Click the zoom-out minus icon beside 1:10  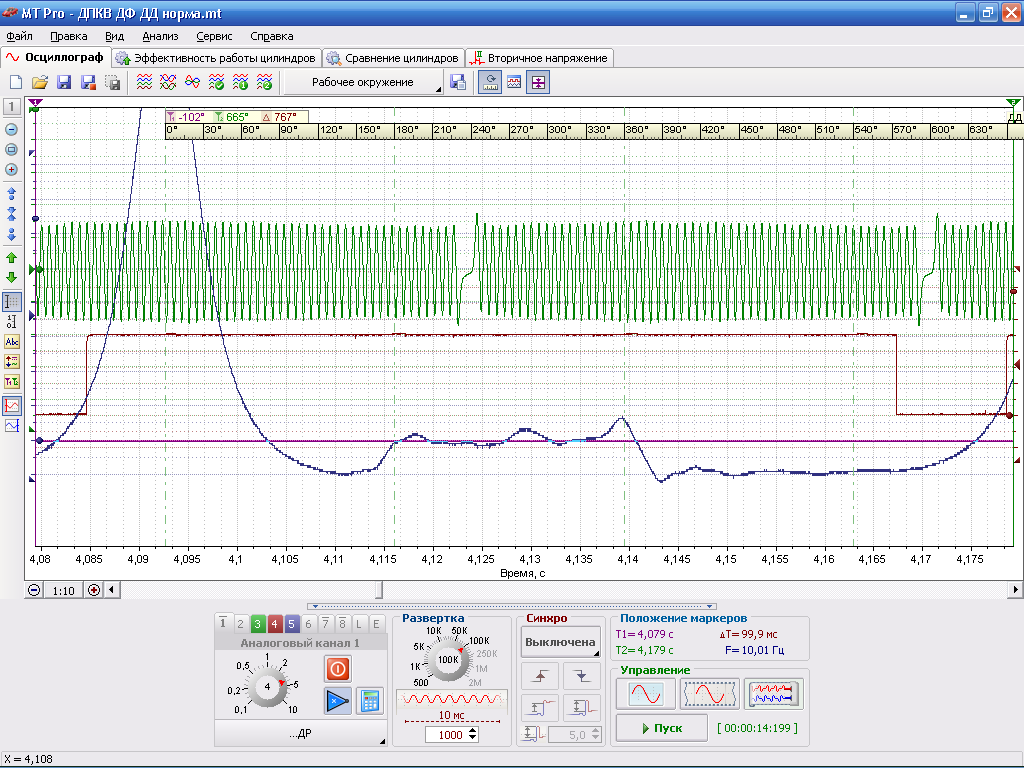point(34,590)
